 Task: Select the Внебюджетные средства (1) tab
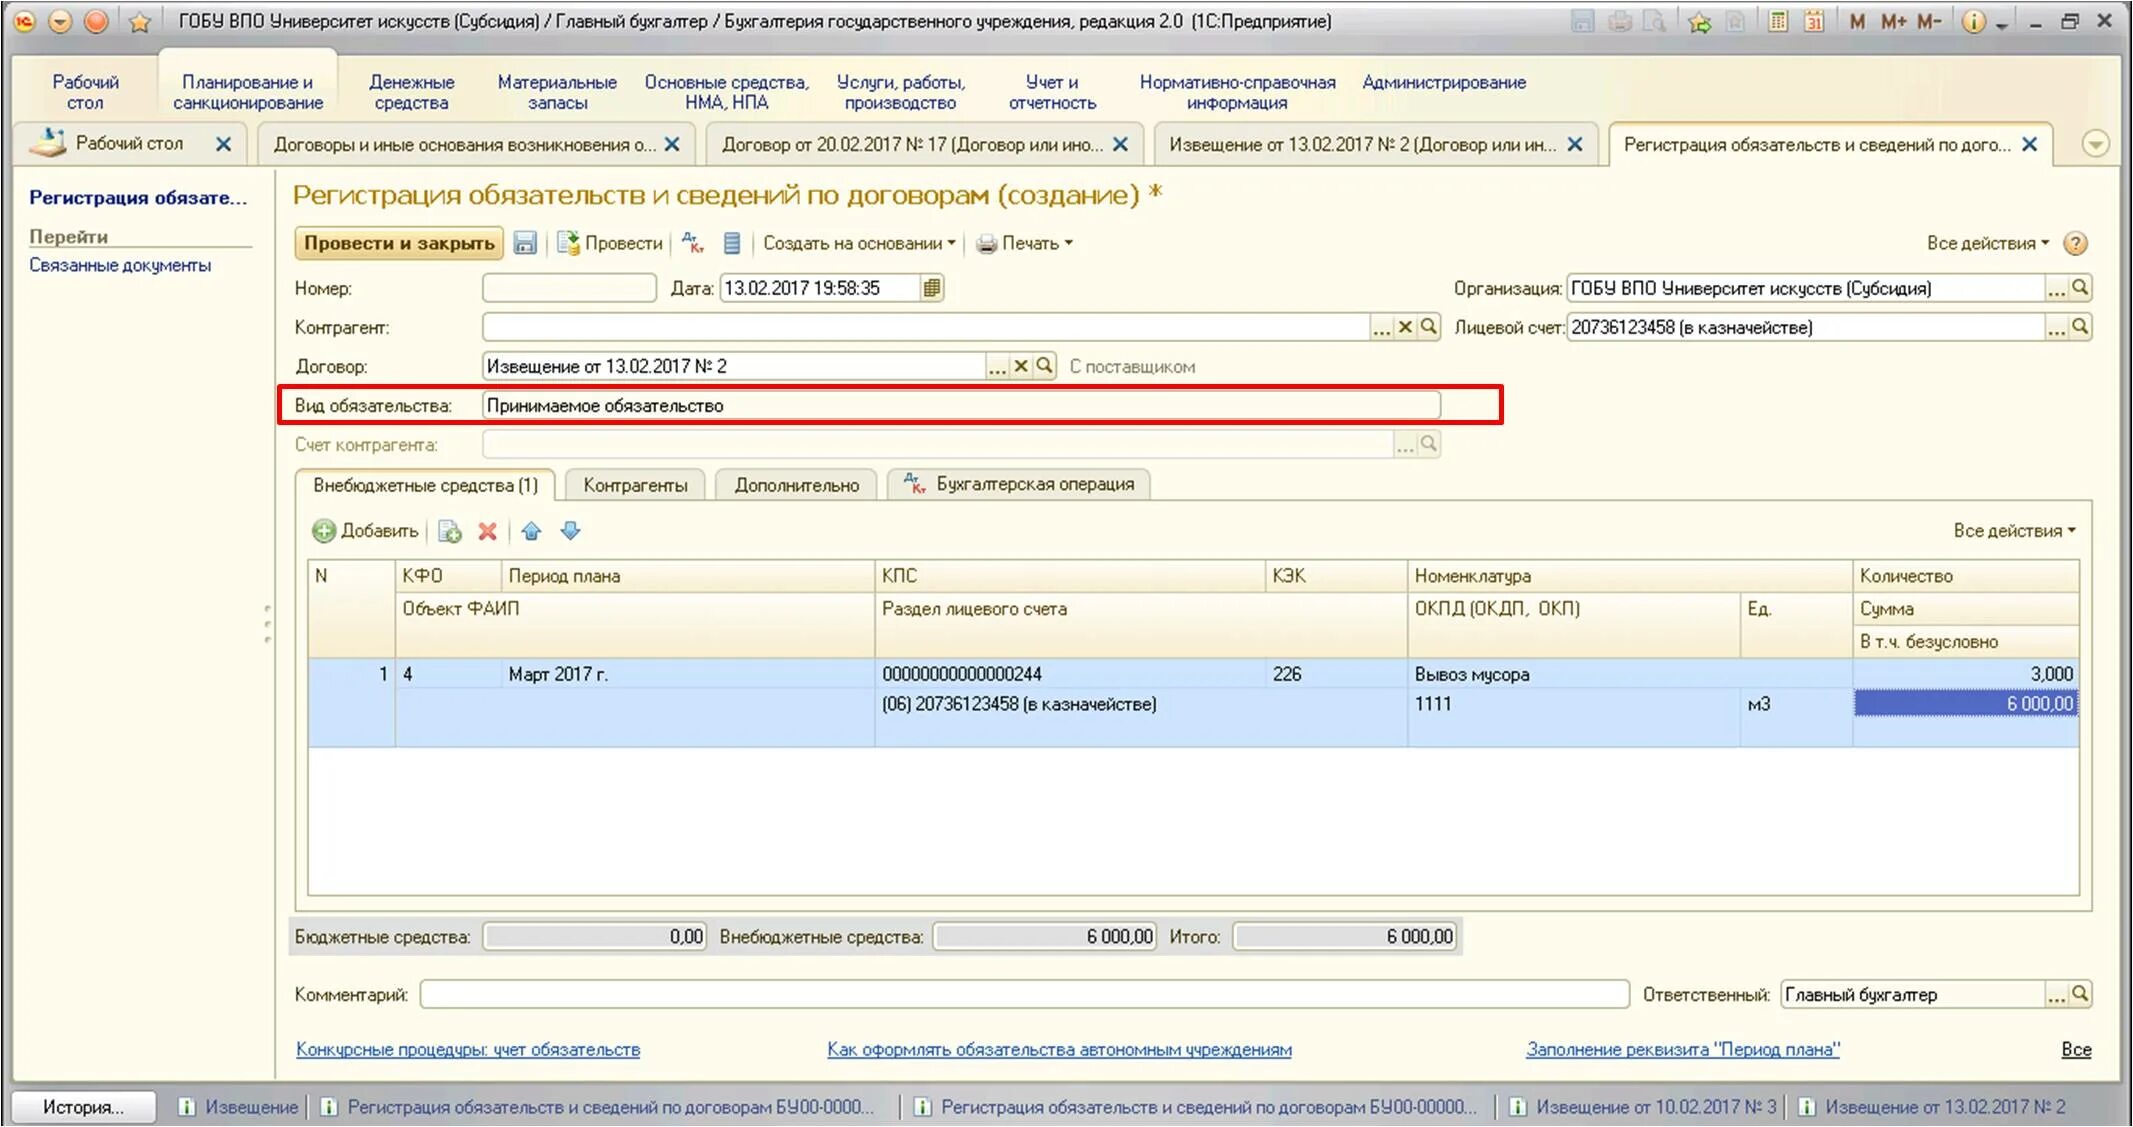[425, 485]
